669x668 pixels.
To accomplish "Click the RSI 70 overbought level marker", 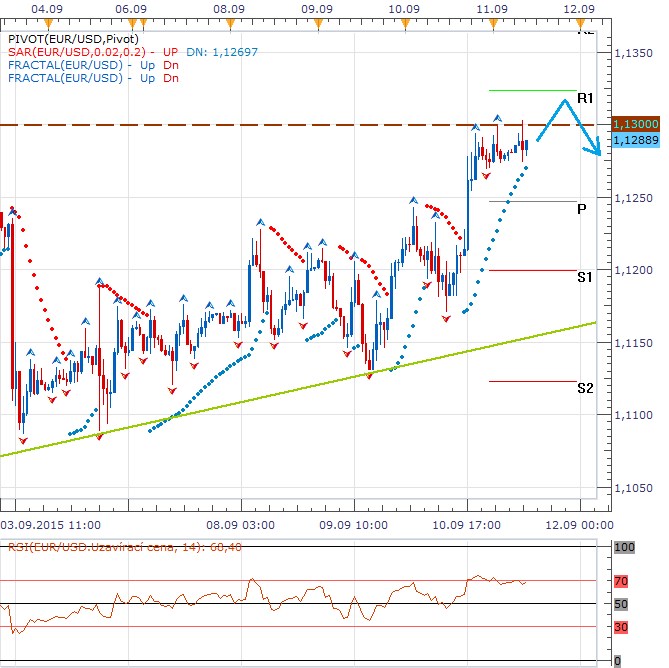I will pos(620,581).
